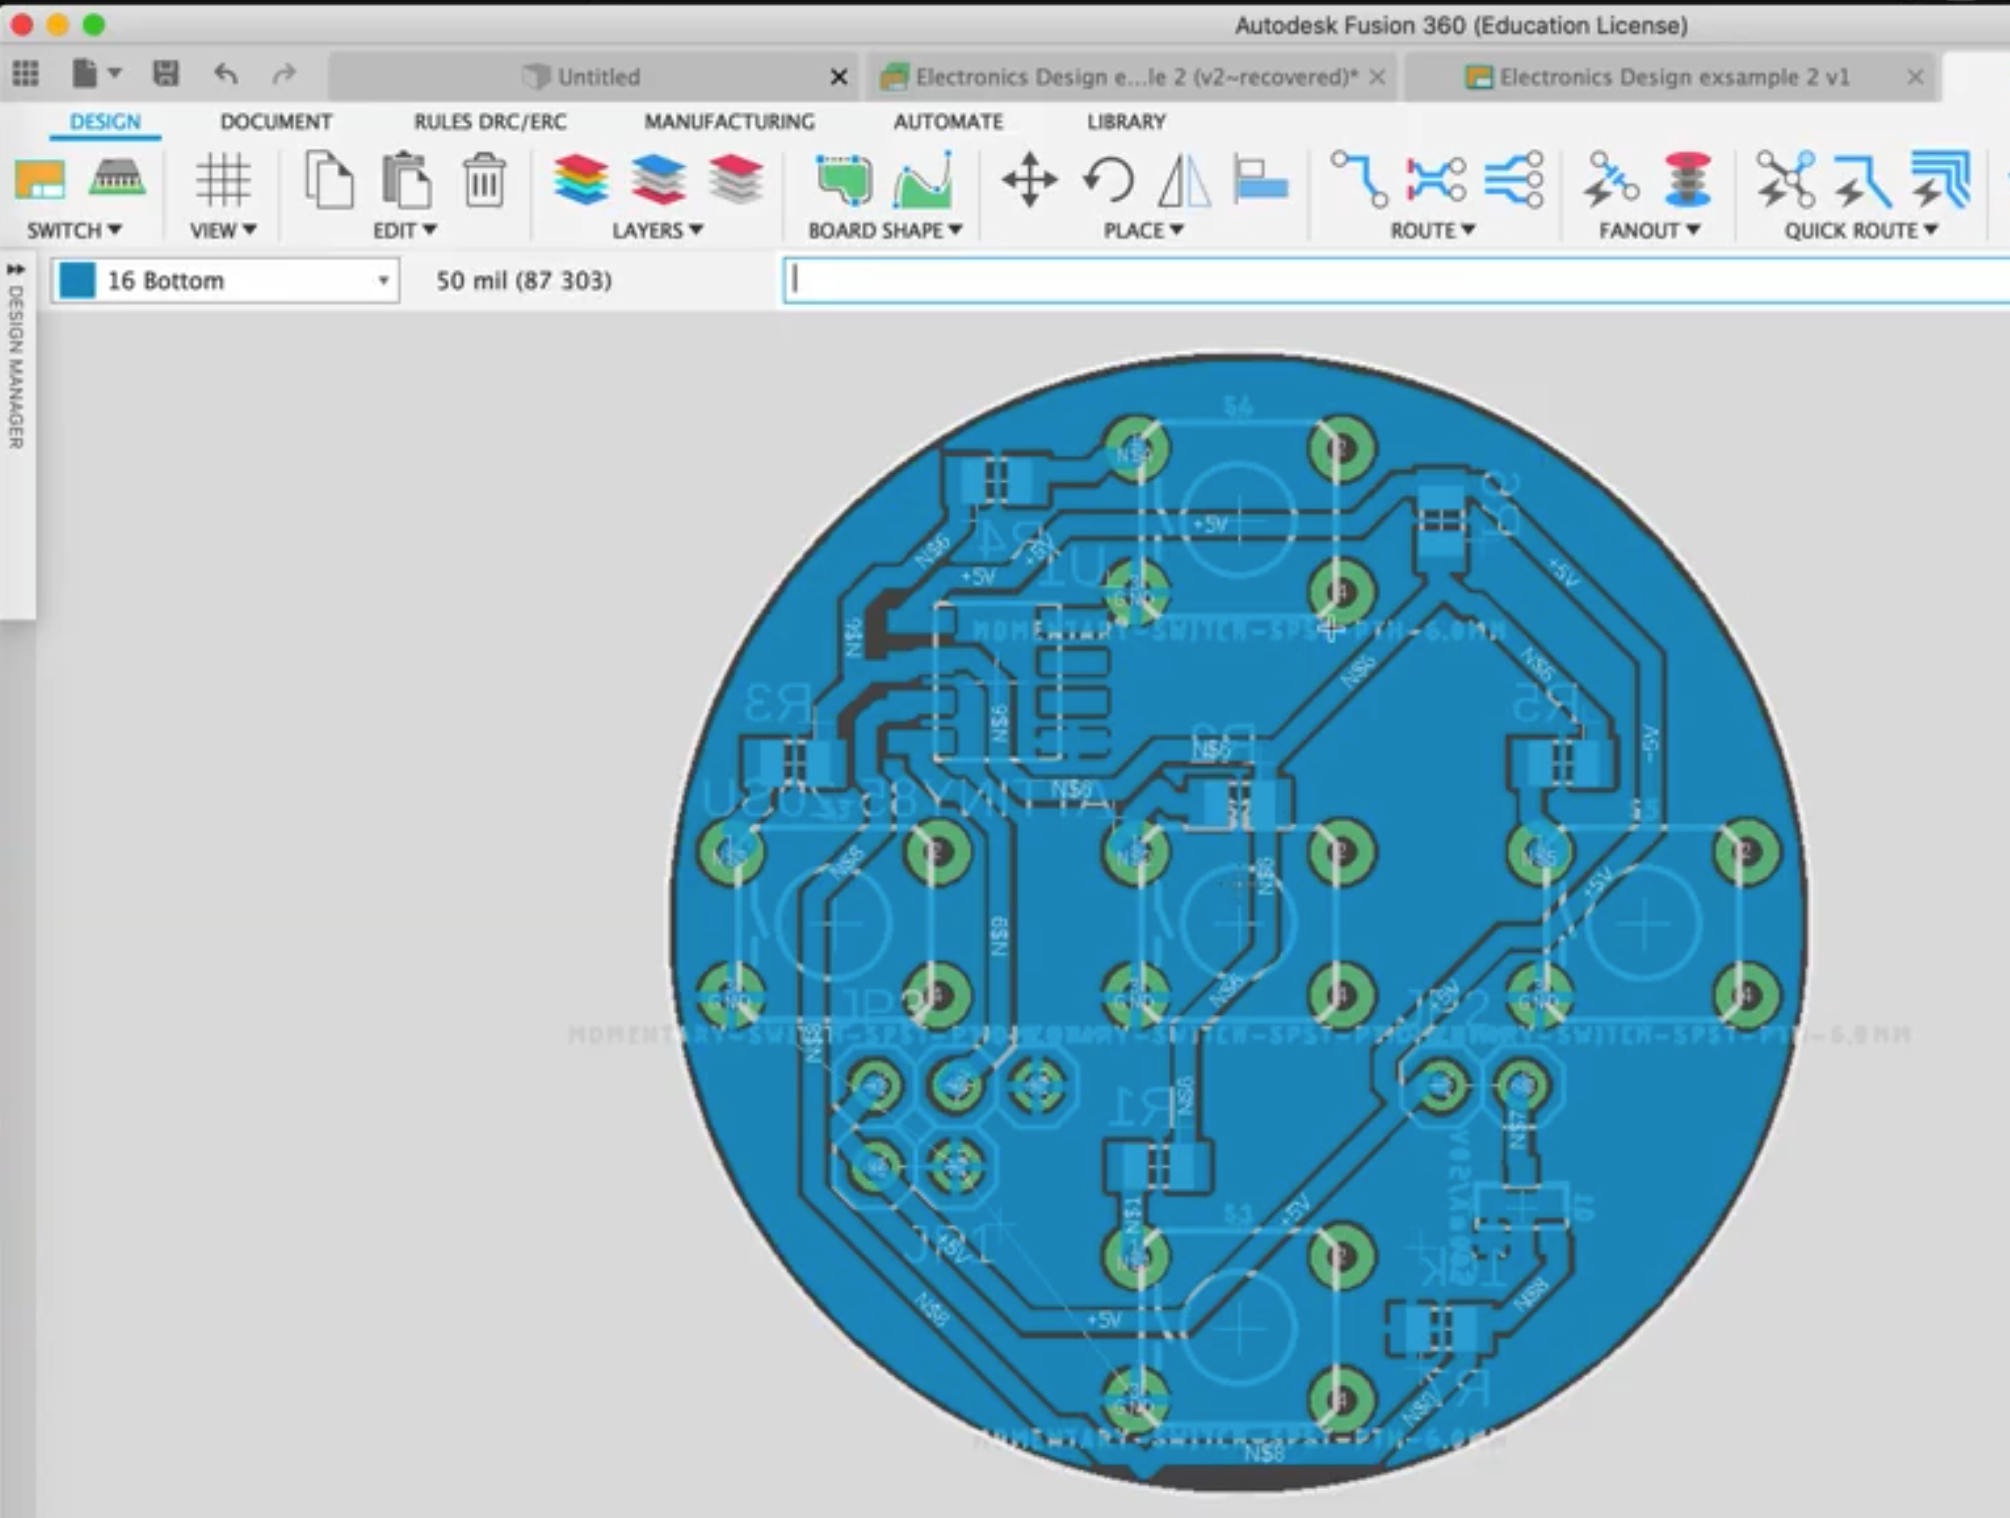Open the grid settings icon
This screenshot has height=1518, width=2010.
point(222,180)
